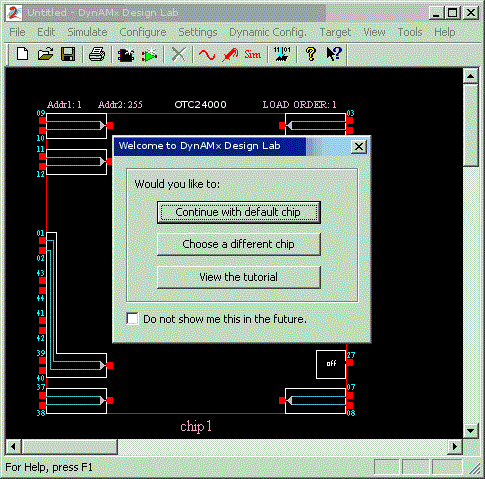Select the input cell at pins 09 and 10

[76, 126]
